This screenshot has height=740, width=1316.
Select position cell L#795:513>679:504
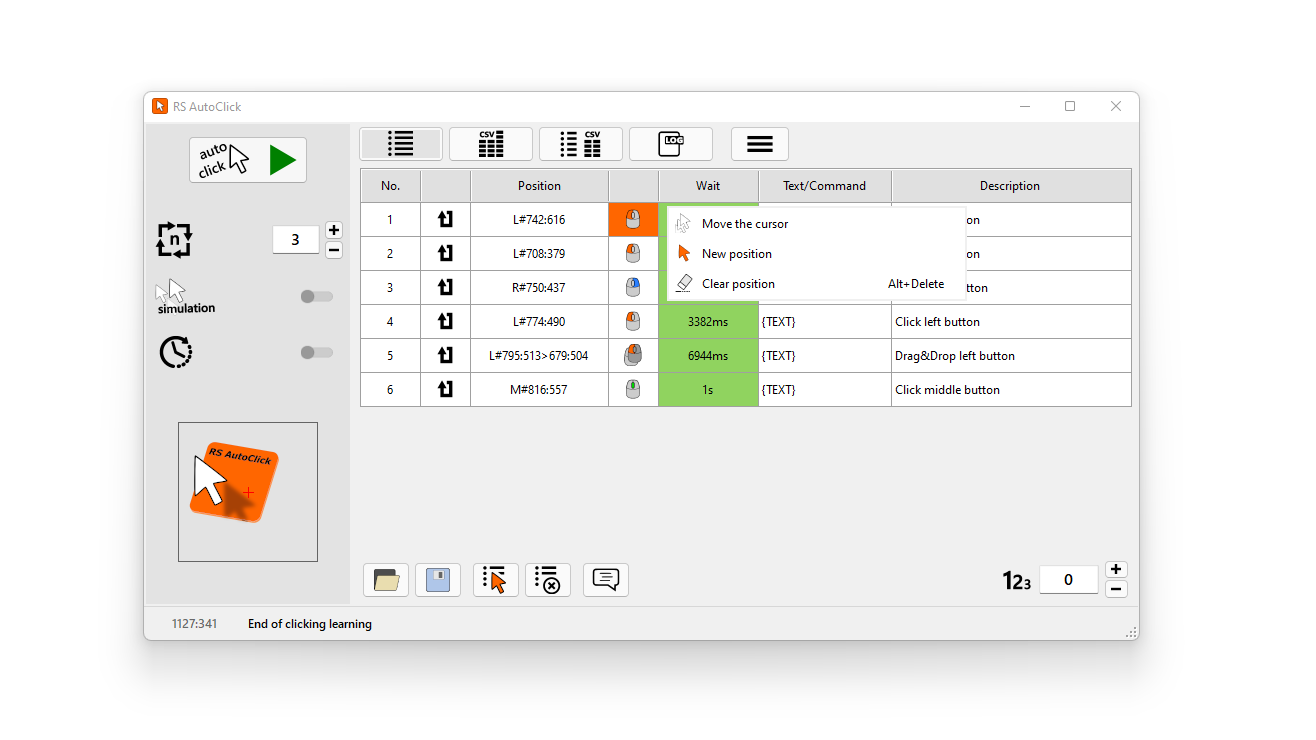539,356
